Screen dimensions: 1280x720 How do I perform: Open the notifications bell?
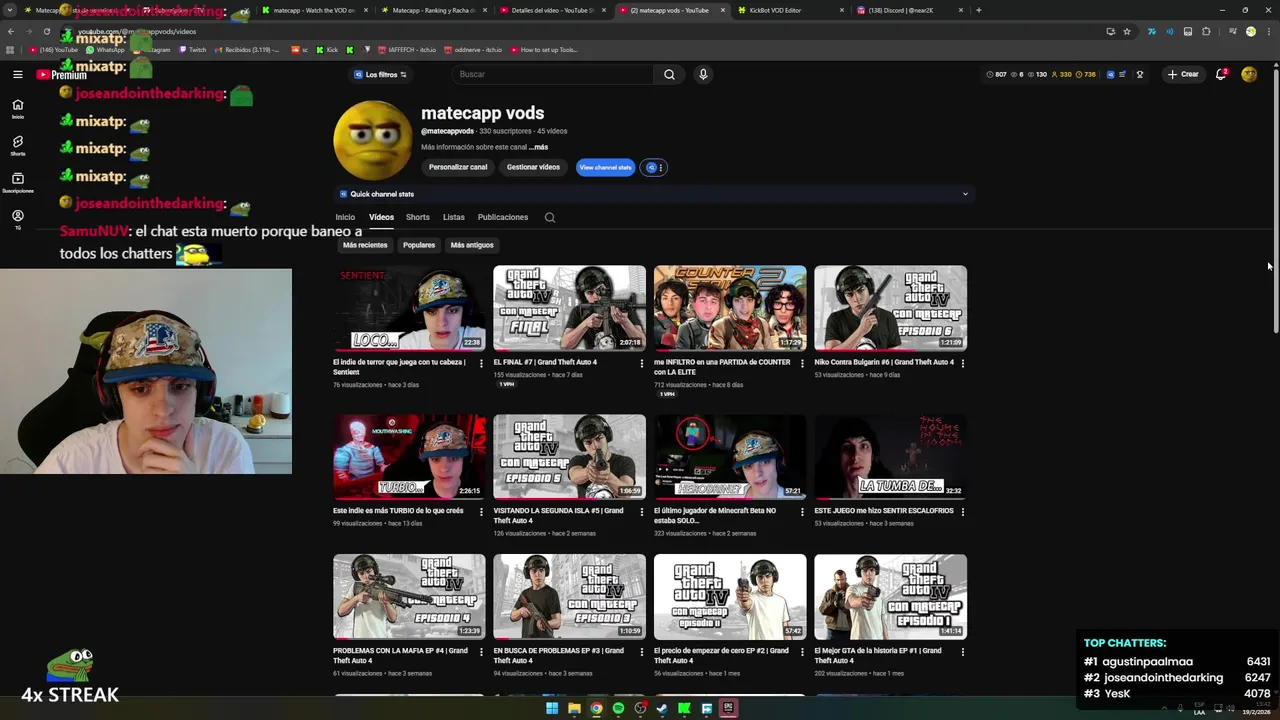[x=1221, y=74]
